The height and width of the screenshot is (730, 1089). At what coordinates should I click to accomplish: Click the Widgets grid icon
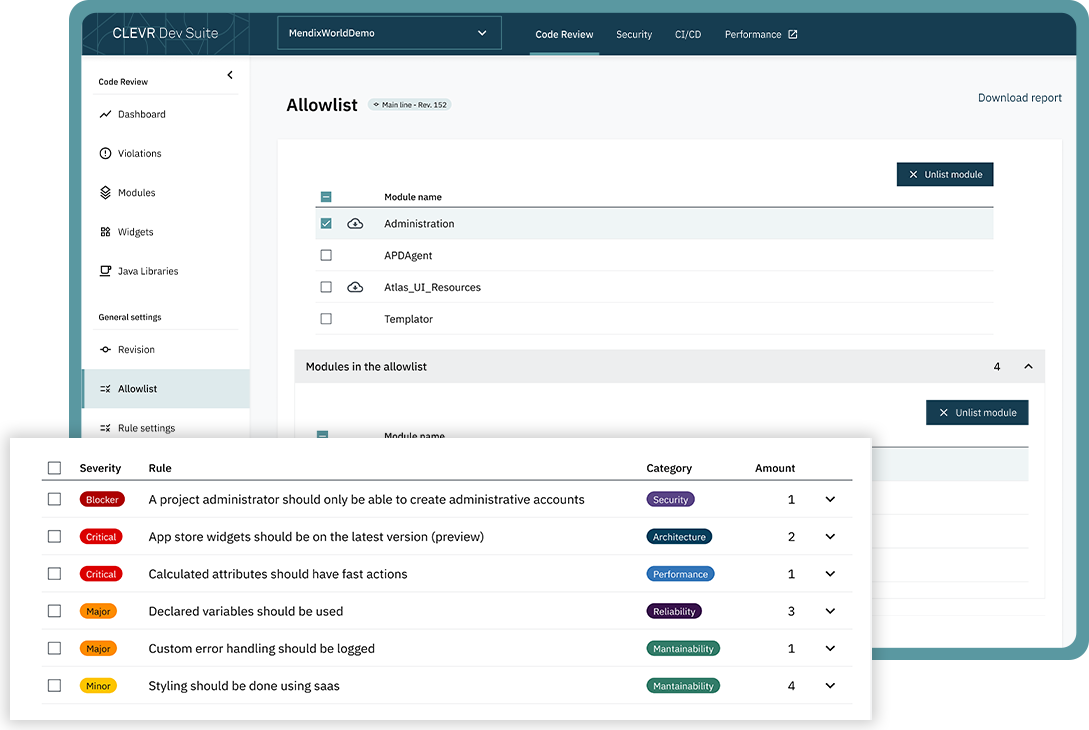[x=105, y=232]
